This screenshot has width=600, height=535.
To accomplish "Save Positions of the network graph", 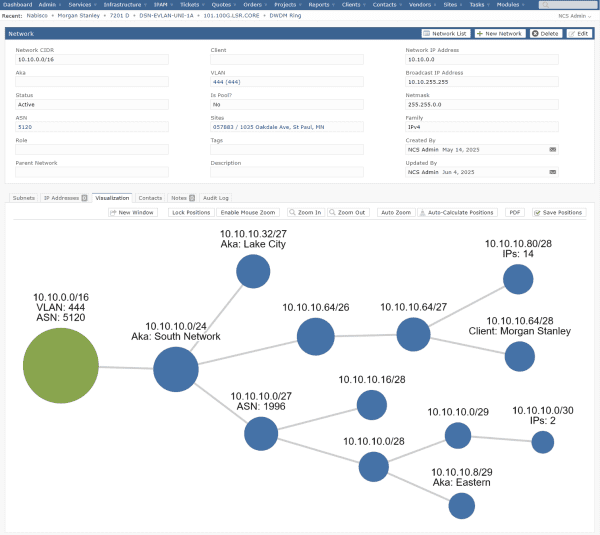I will click(559, 213).
